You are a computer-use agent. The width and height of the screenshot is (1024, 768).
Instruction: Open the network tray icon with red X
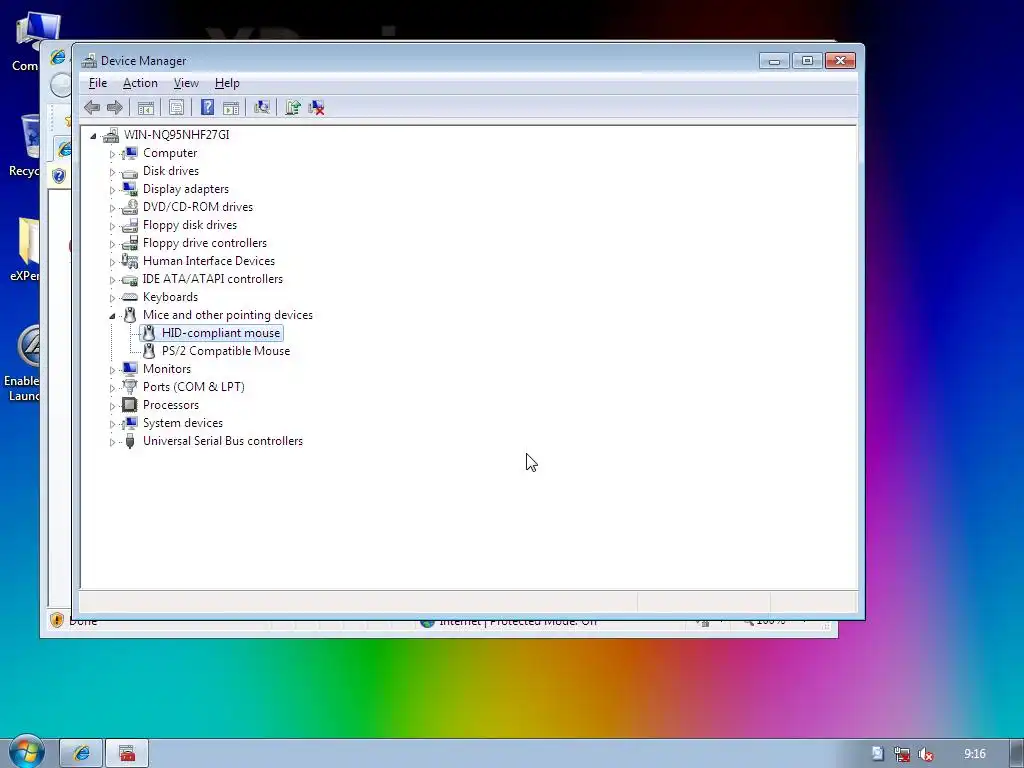[x=901, y=754]
